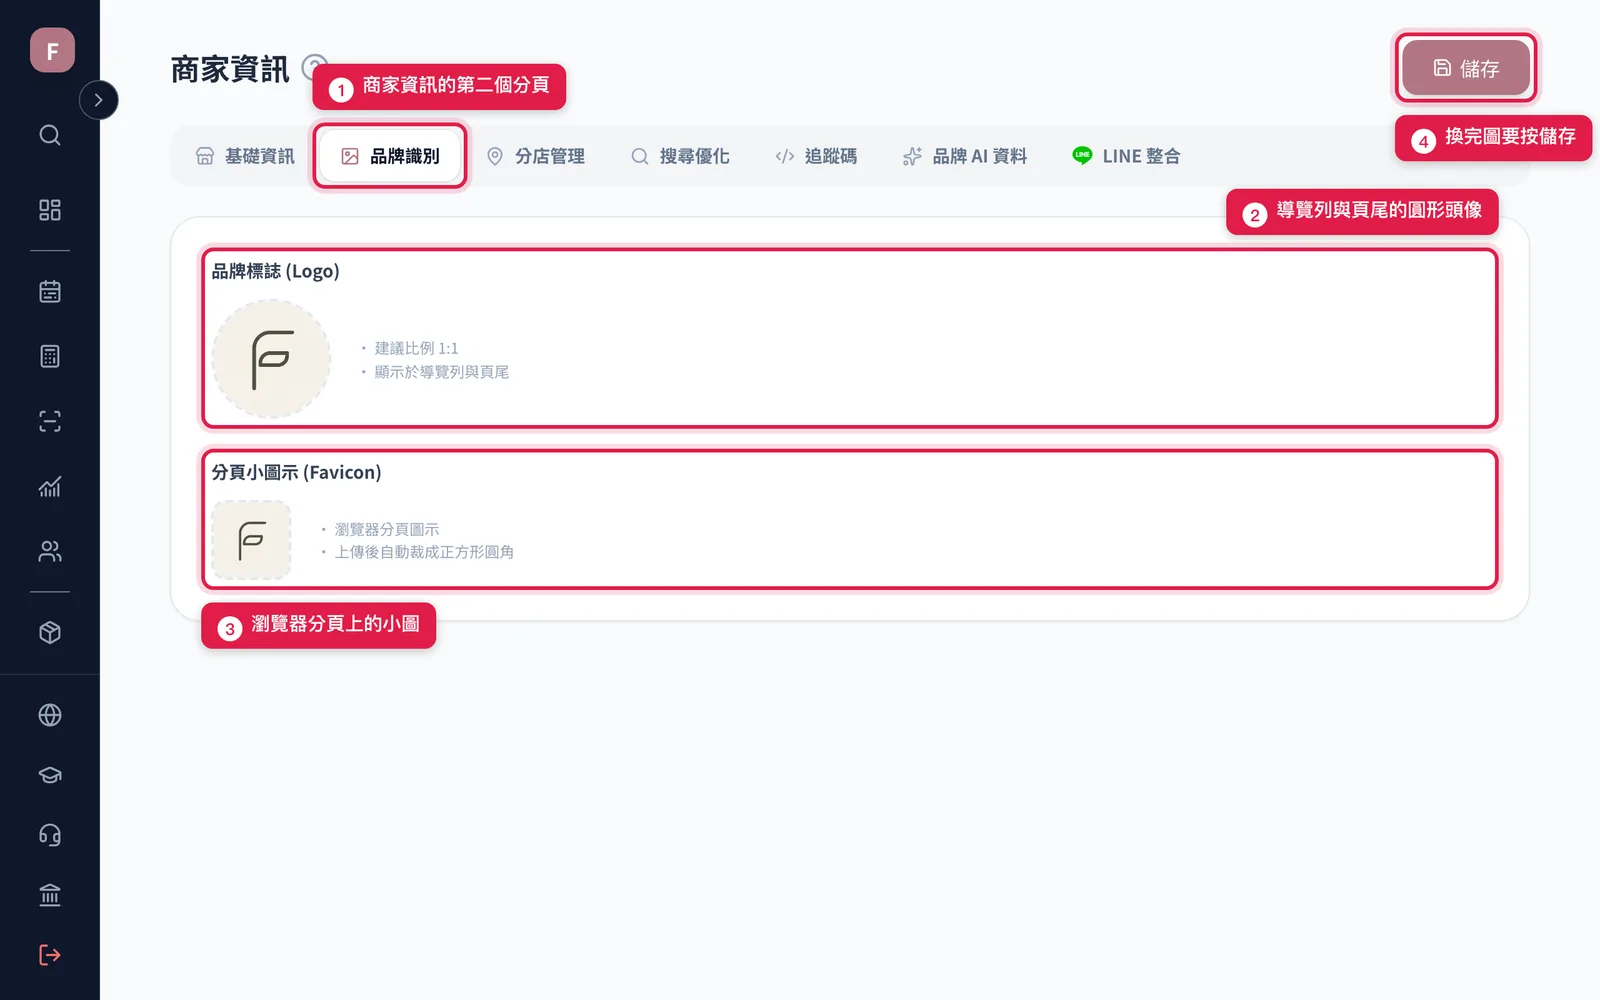Viewport: 1600px width, 1000px height.
Task: Select the 品牌識別 tab
Action: pyautogui.click(x=390, y=156)
